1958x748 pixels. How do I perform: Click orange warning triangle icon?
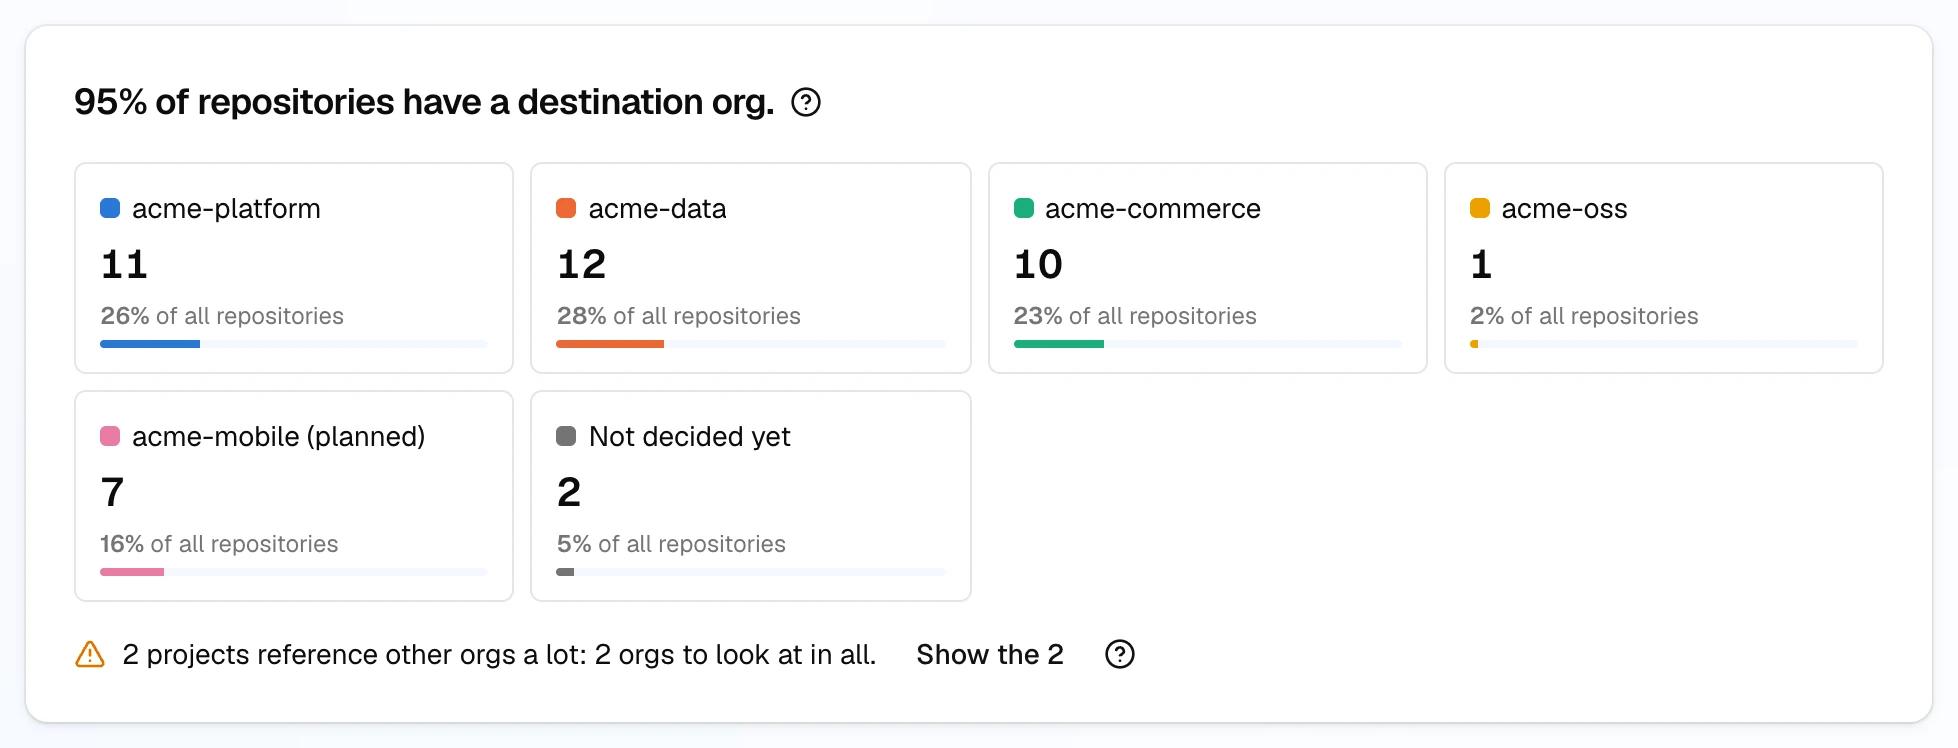[90, 654]
